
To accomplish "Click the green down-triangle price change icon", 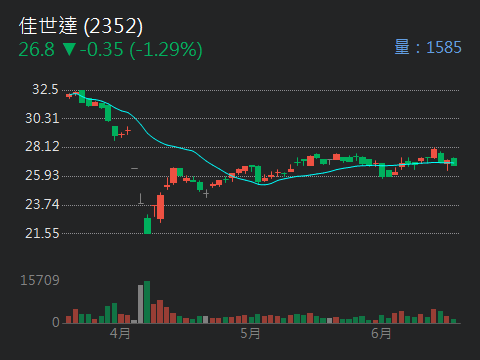I will pos(69,49).
